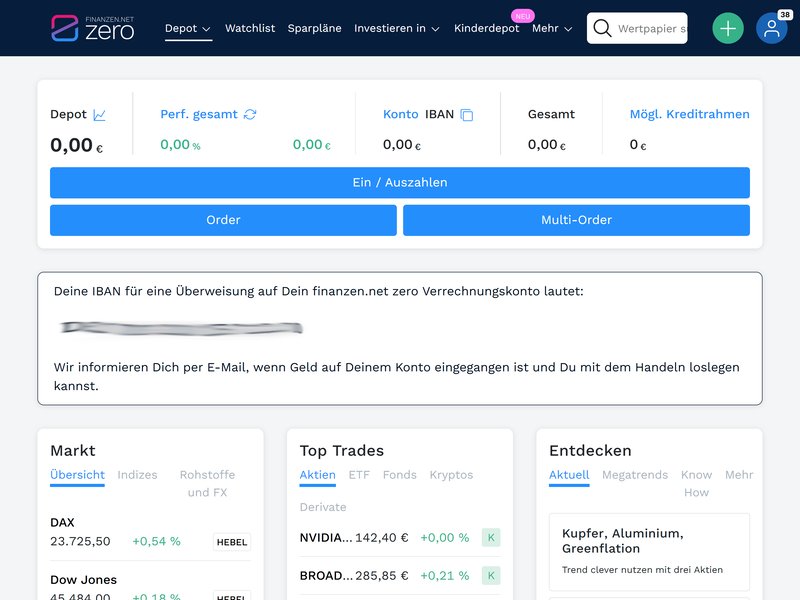Click the Wertpapier search input field
The image size is (800, 600).
652,29
